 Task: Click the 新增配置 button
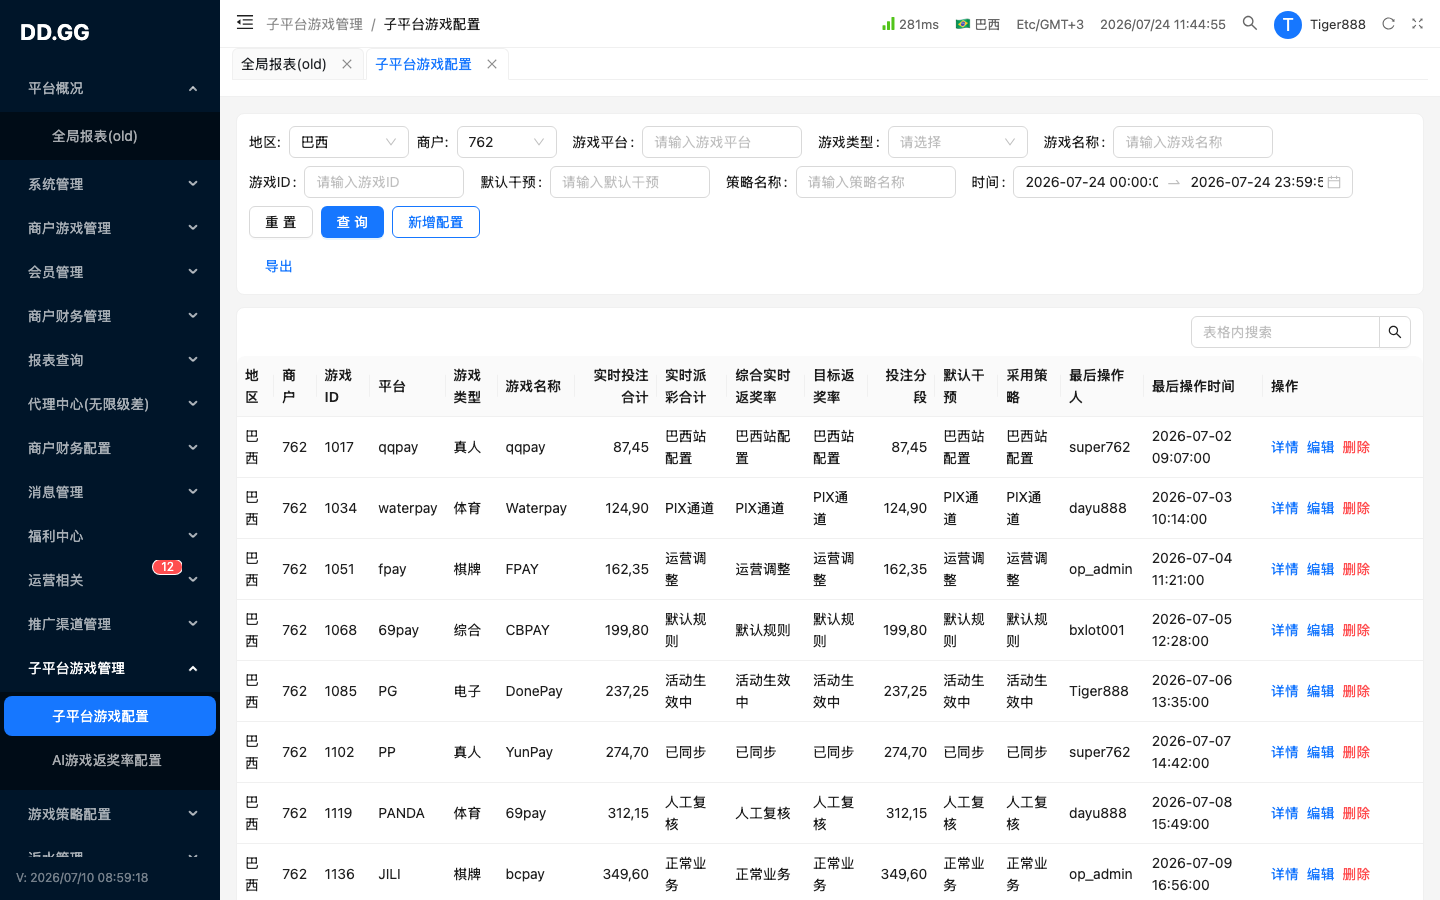[x=436, y=222]
